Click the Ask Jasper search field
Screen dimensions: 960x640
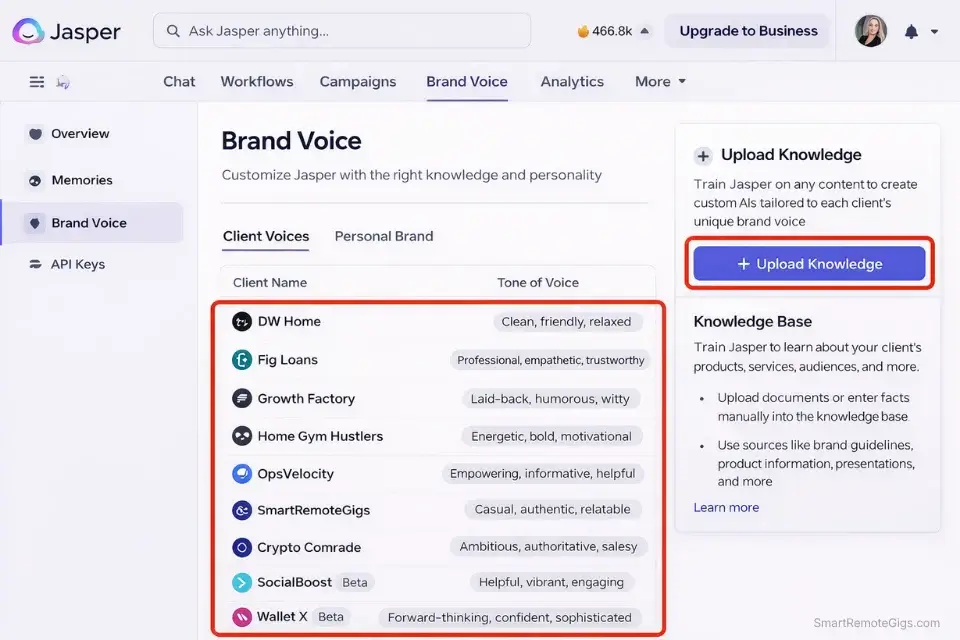point(342,31)
